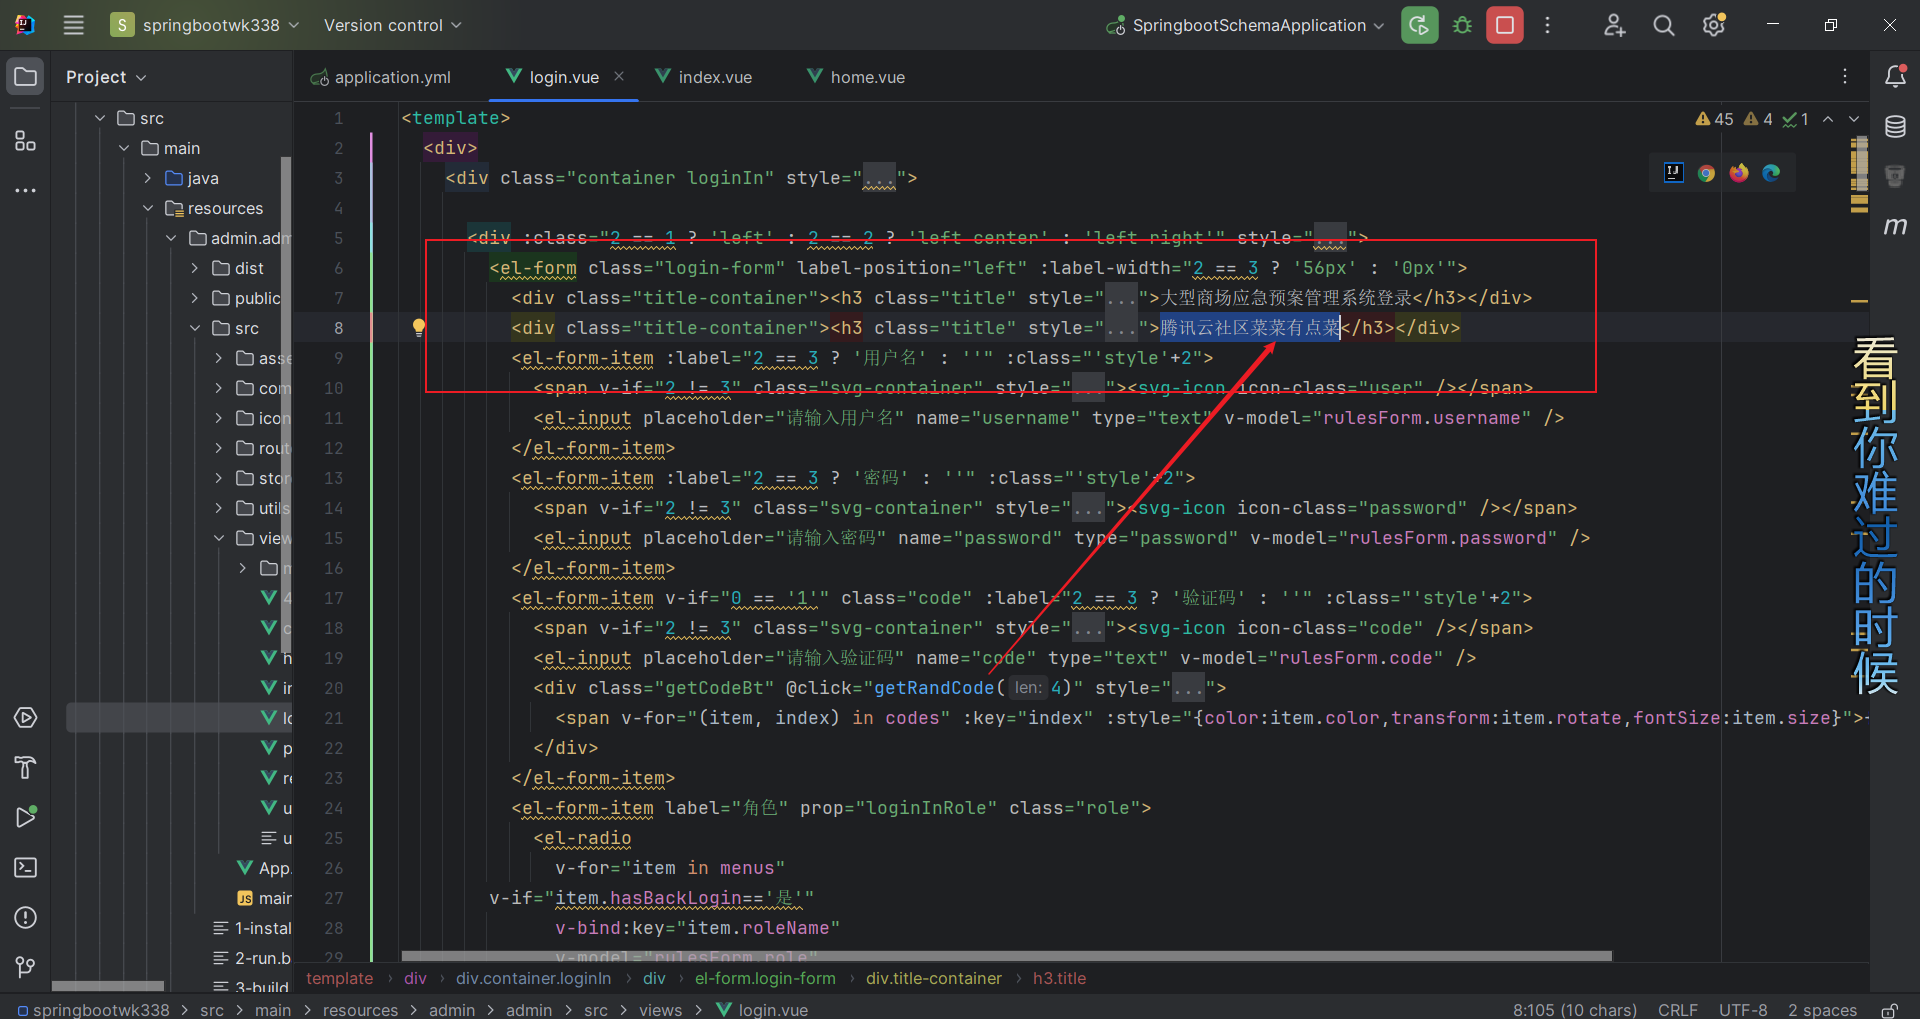Click the 45 warnings inspection indicator
Viewport: 1920px width, 1019px height.
[x=1714, y=119]
